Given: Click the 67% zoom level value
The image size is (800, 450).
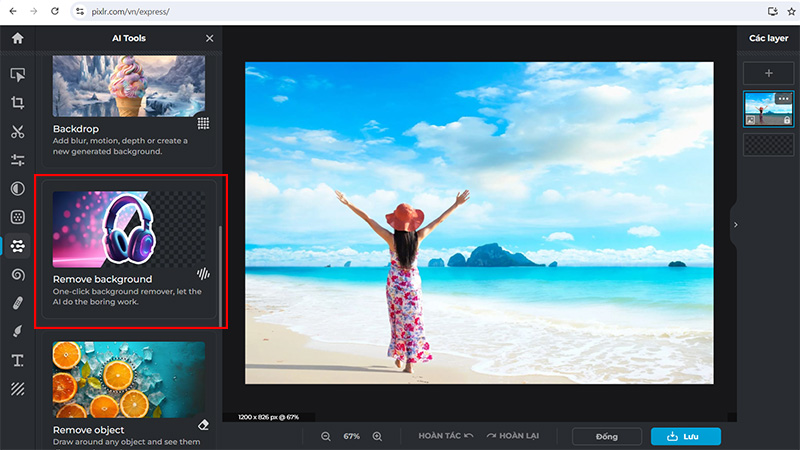Looking at the screenshot, I should click(352, 436).
